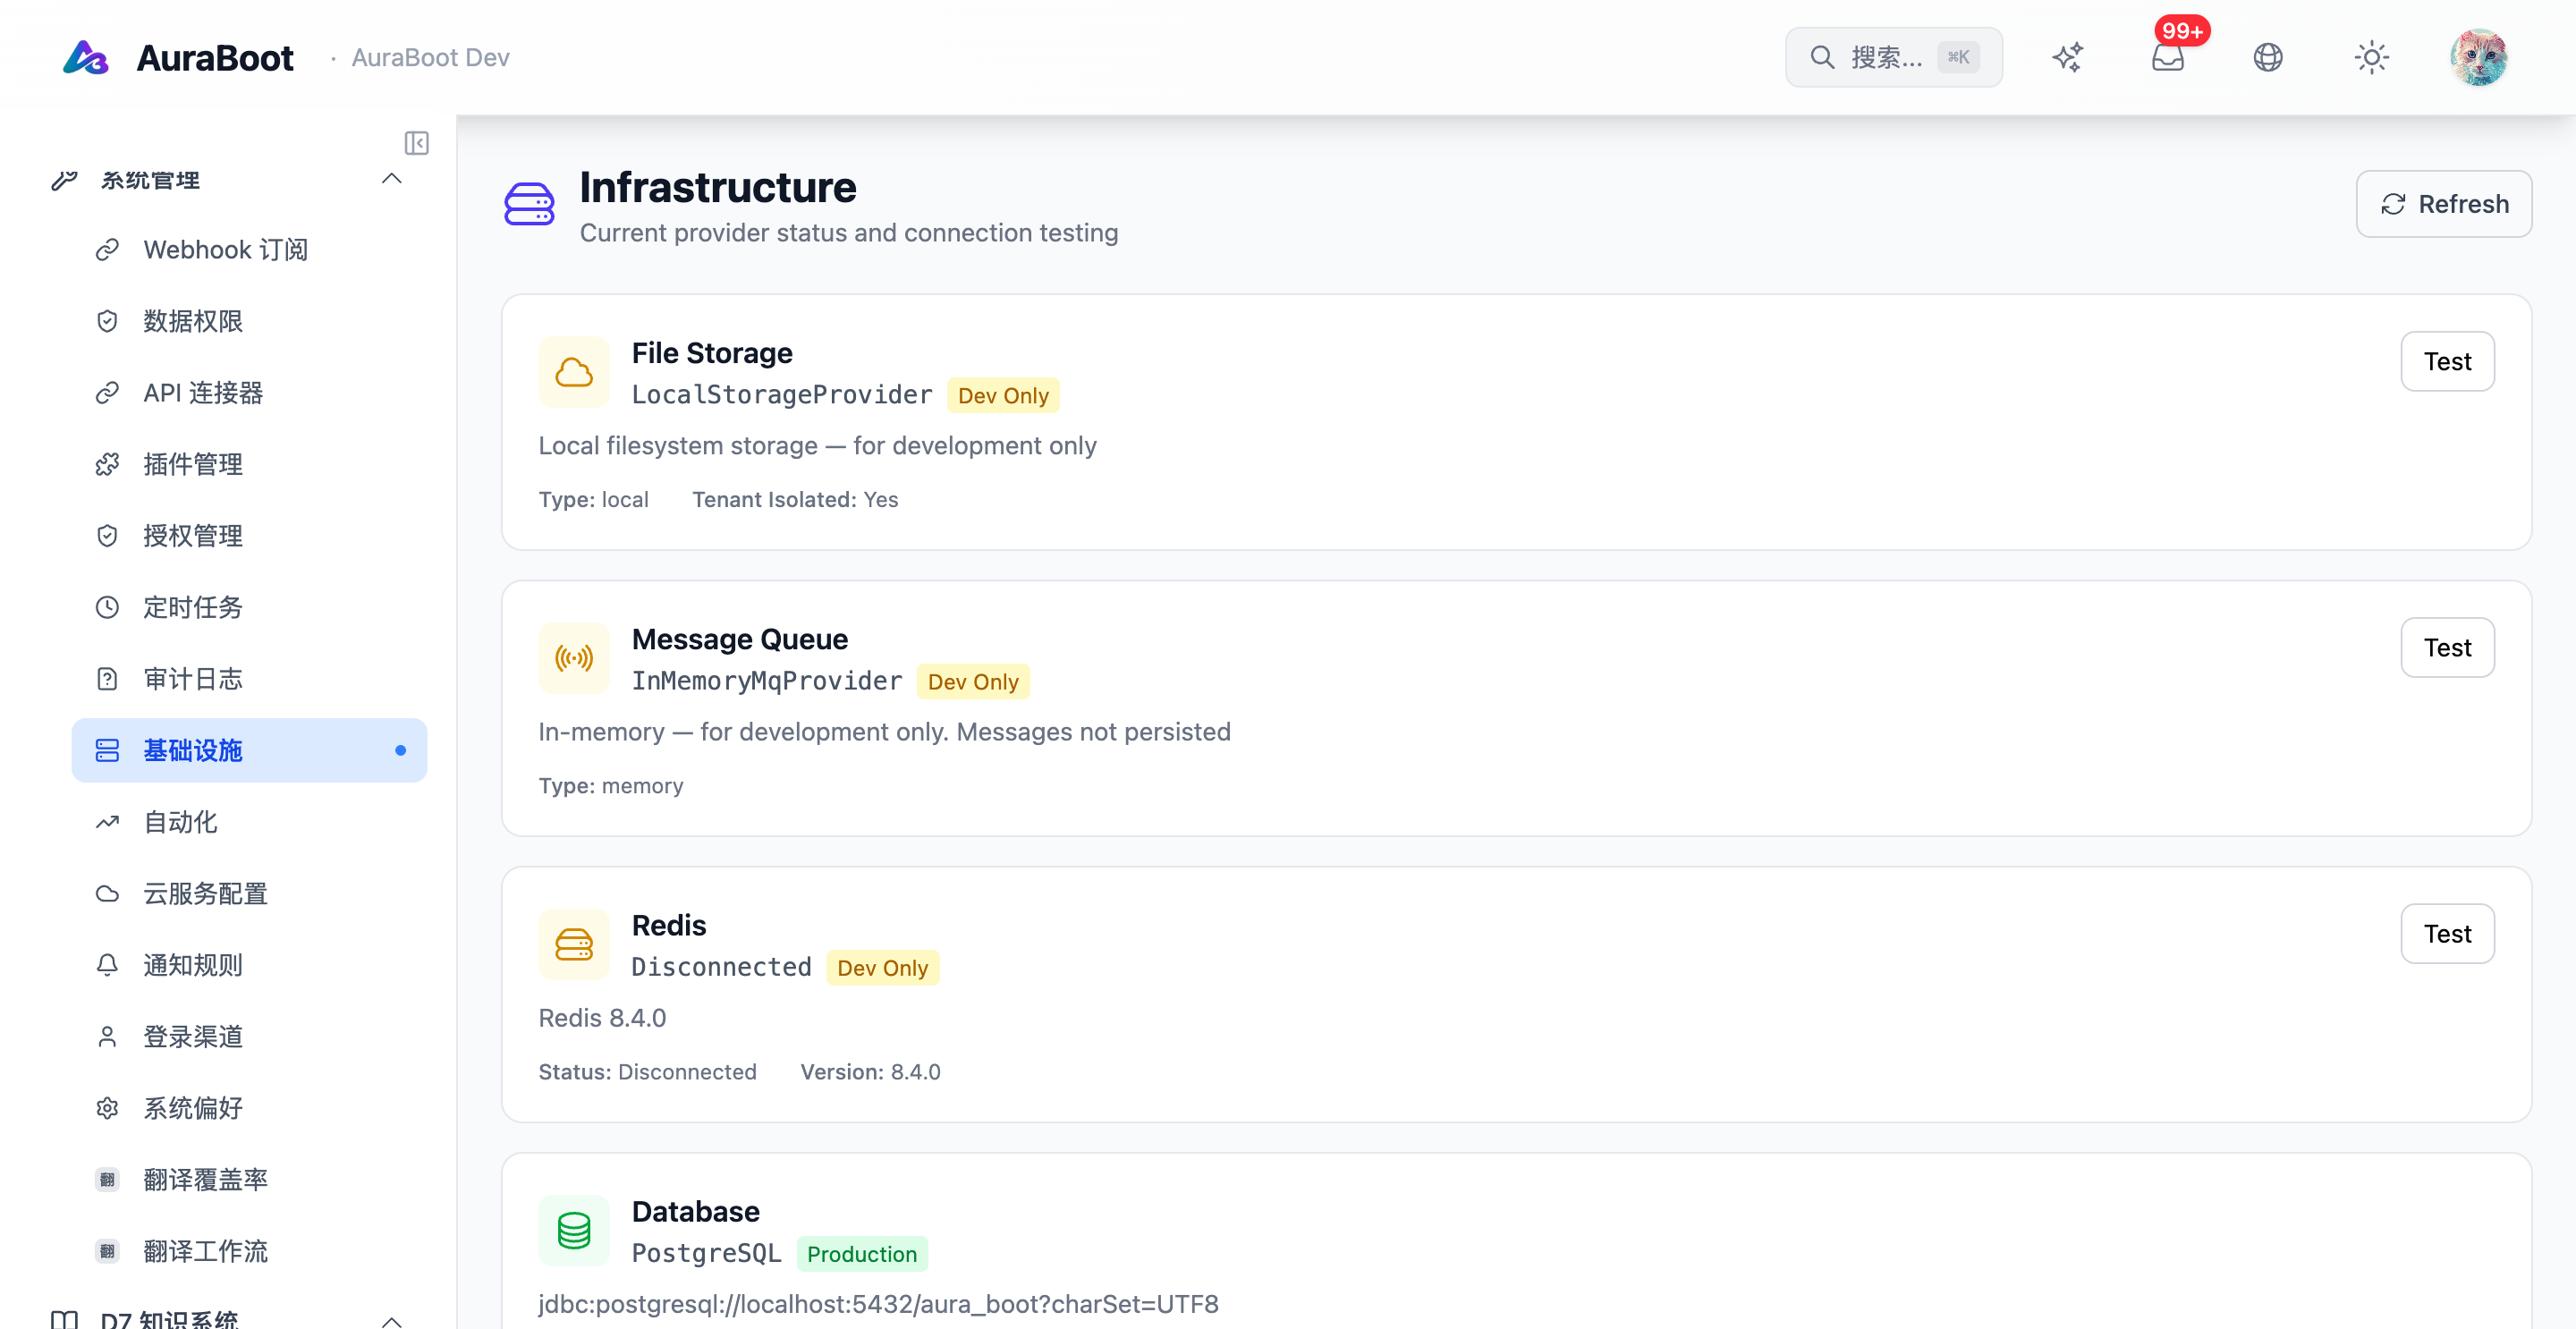
Task: Open the language globe icon
Action: (2267, 57)
